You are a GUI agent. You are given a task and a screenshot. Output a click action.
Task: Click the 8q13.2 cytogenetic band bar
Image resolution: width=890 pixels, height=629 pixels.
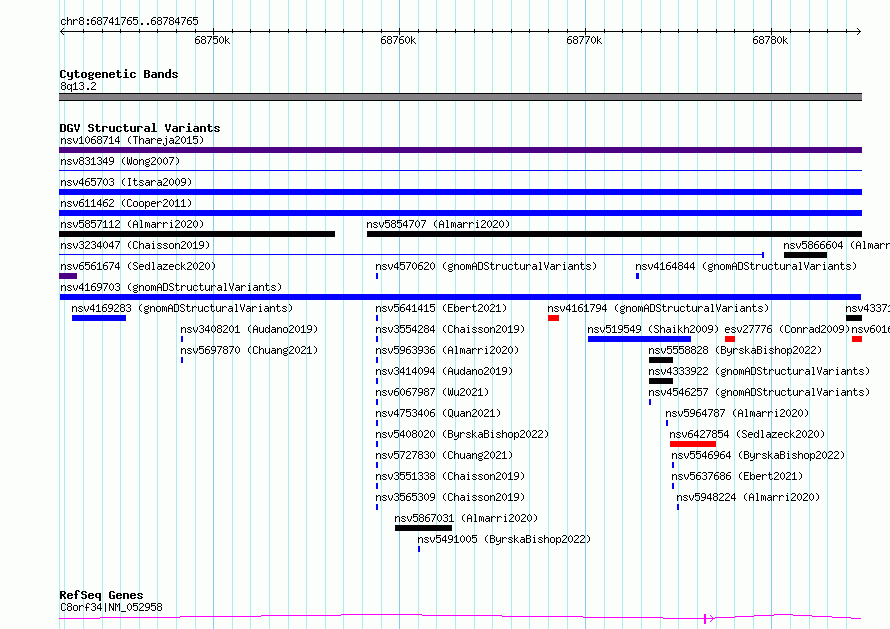pyautogui.click(x=460, y=97)
